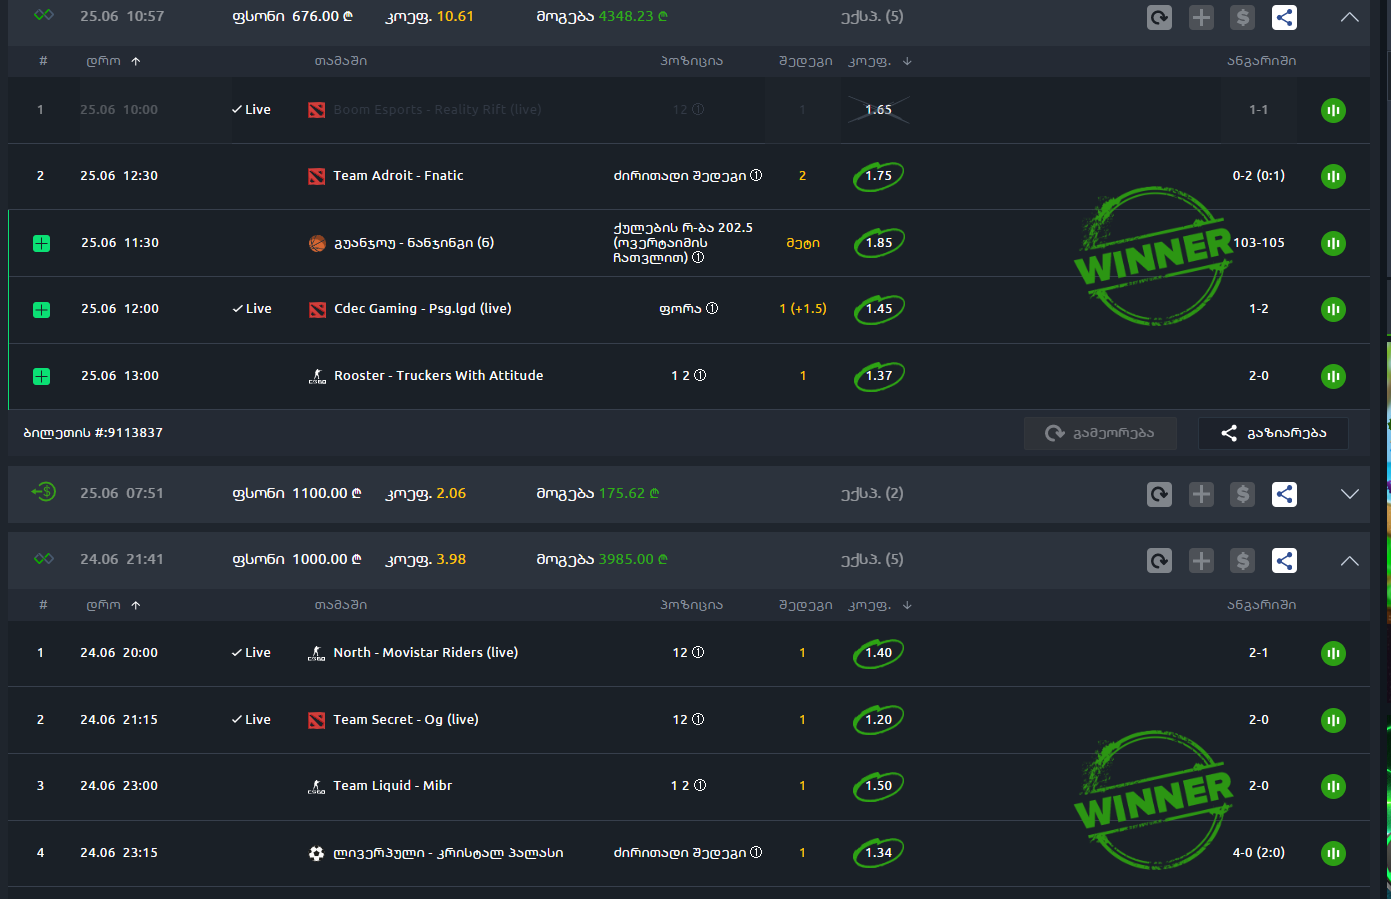
Task: Click the info icon after ჩათვლით) in the basketball row
Action: (x=698, y=257)
